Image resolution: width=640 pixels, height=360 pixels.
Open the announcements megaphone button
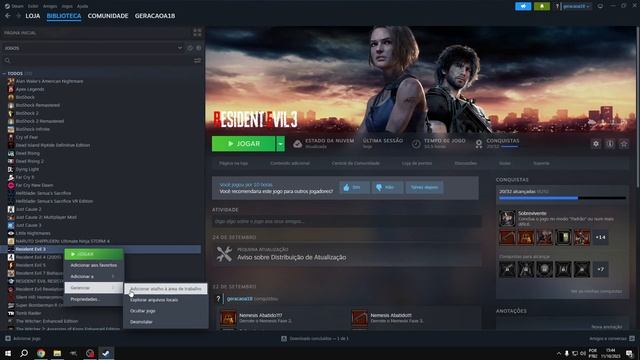point(523,6)
